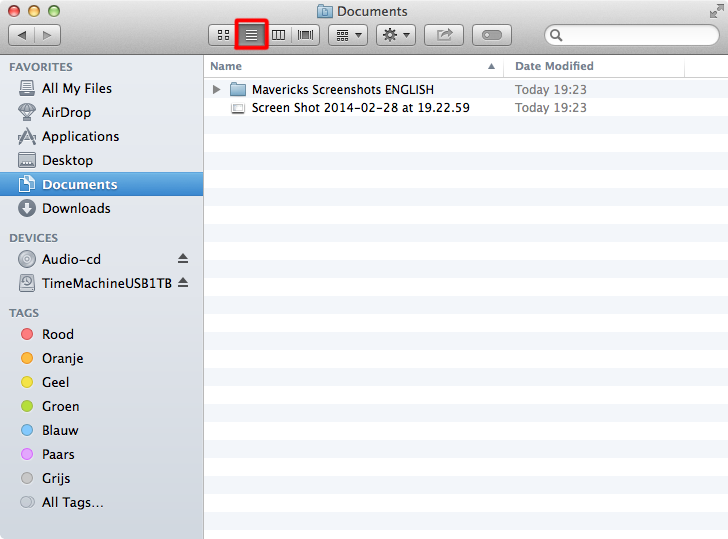
Task: Click the FAVORITES section heading
Action: click(41, 67)
